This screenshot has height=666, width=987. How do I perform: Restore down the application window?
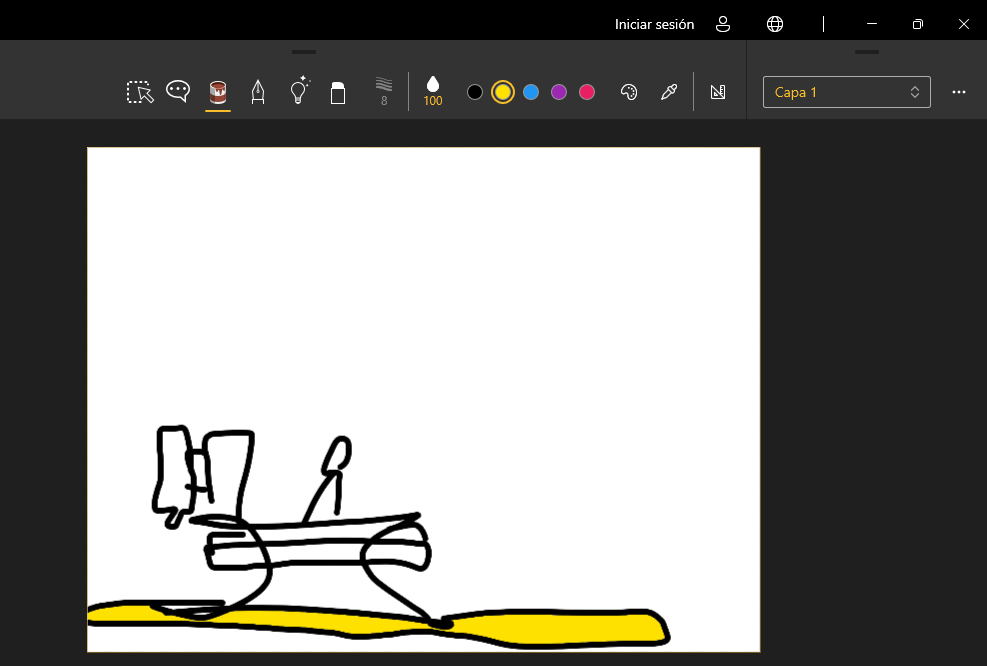(x=918, y=24)
